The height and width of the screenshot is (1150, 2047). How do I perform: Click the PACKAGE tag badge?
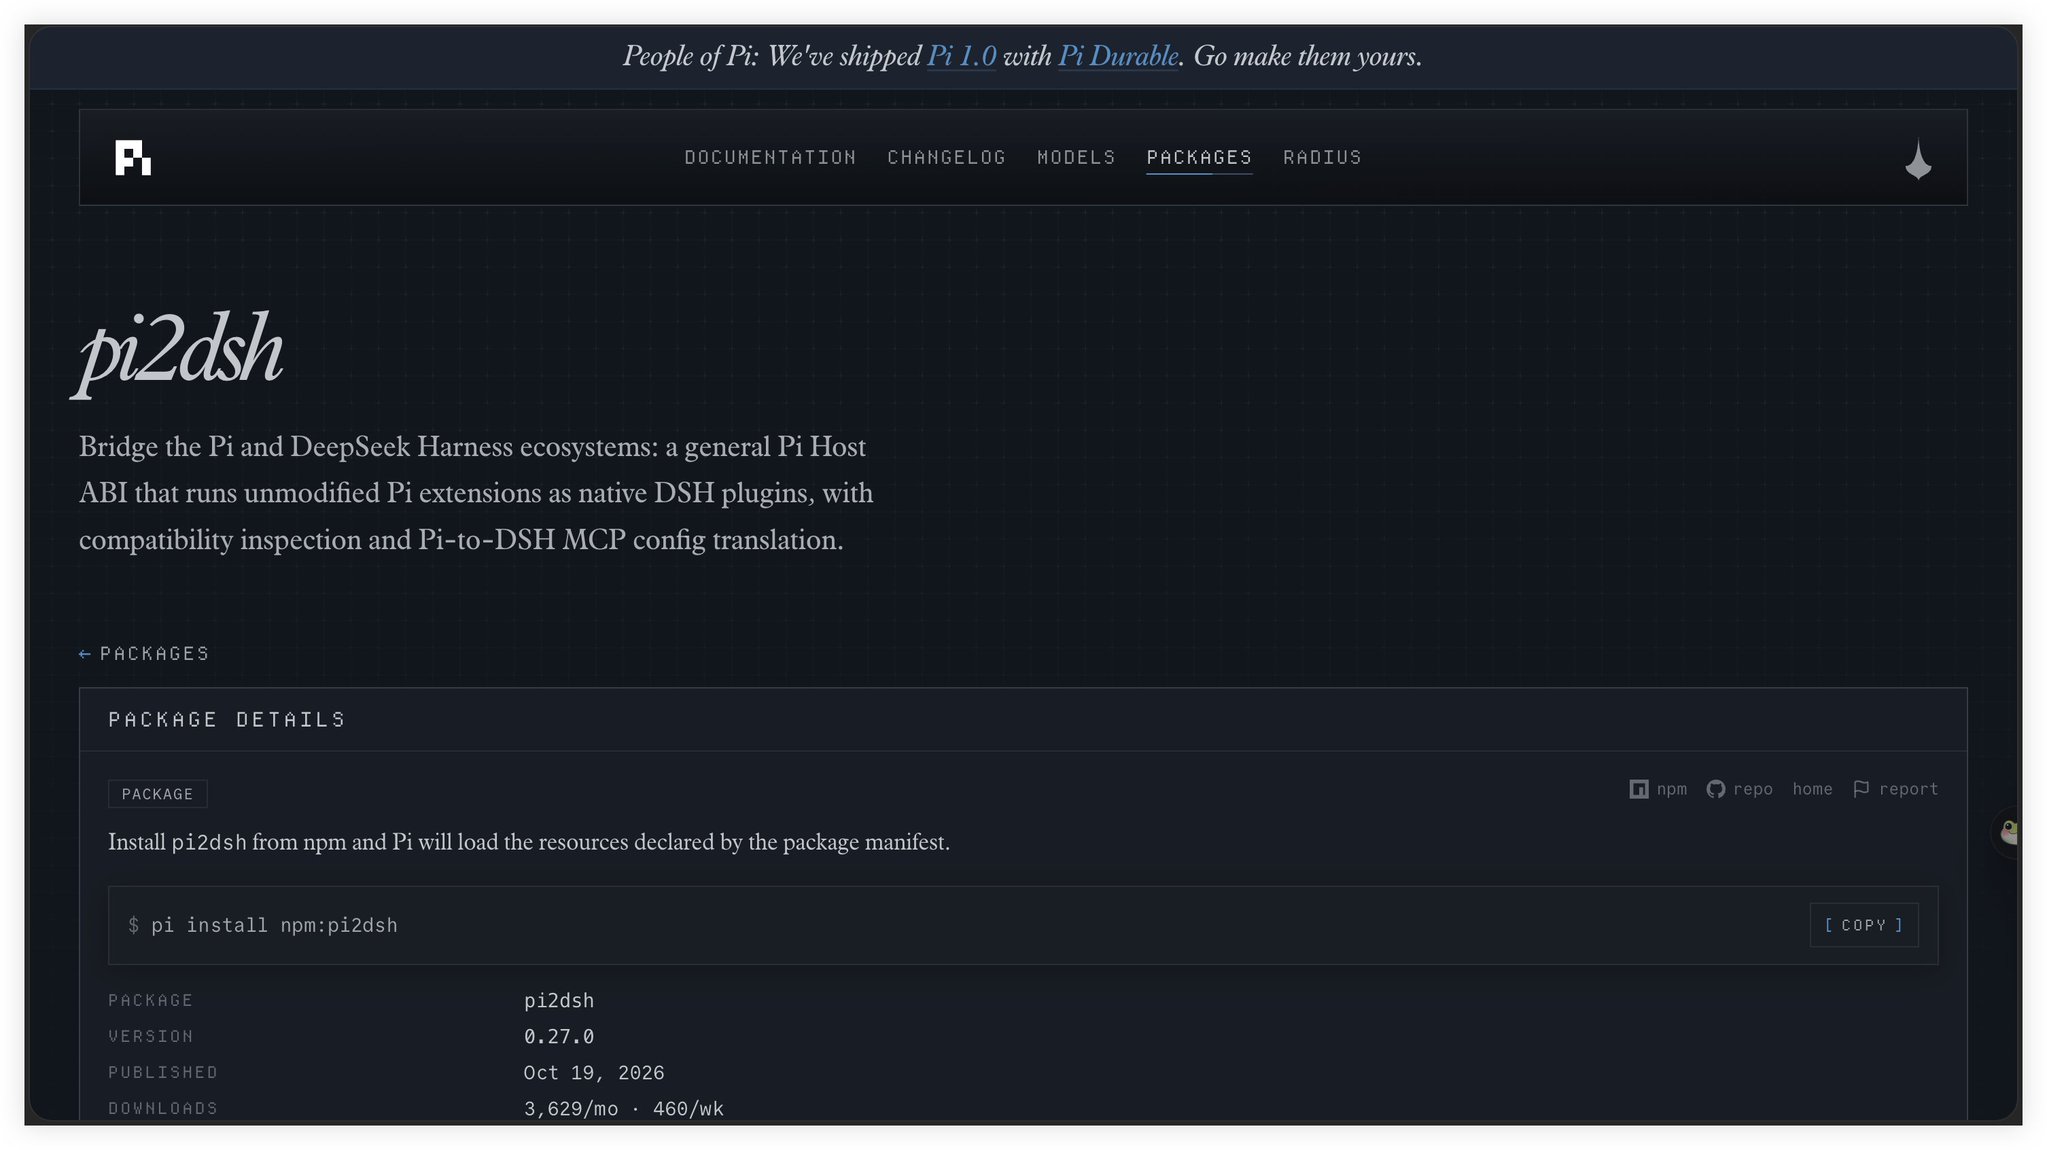pyautogui.click(x=157, y=794)
